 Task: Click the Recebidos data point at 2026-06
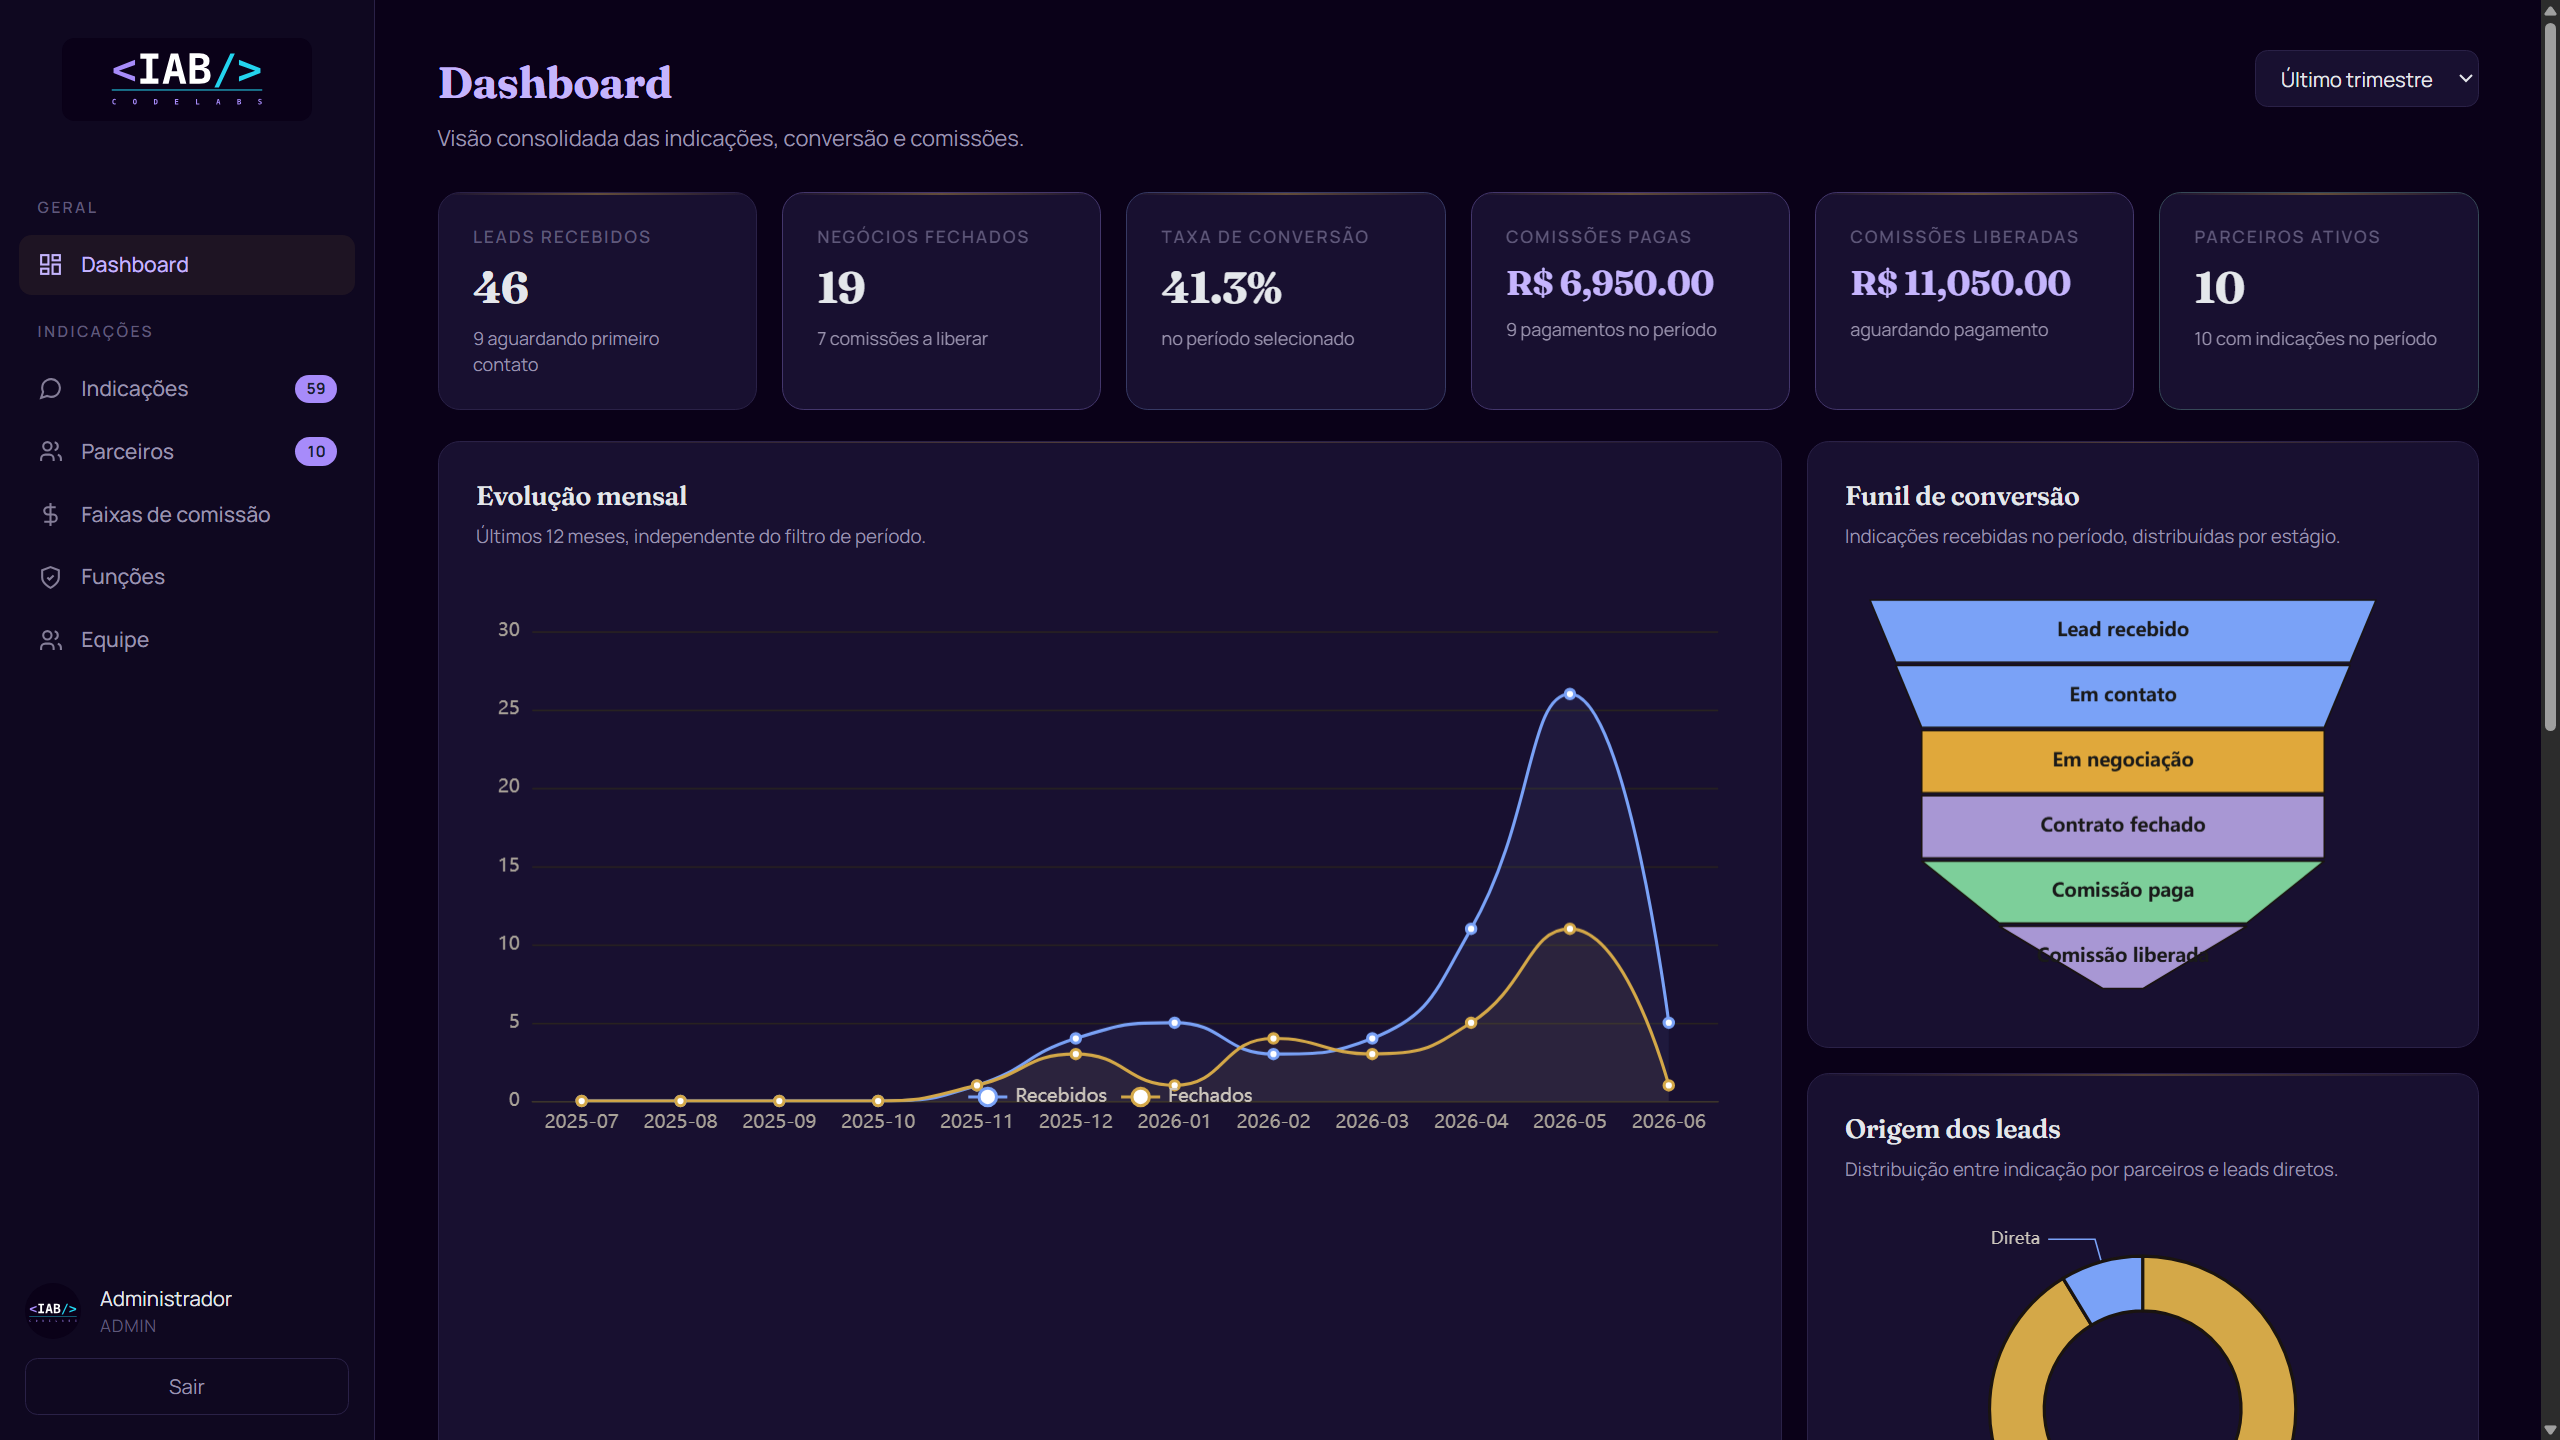tap(1668, 1023)
